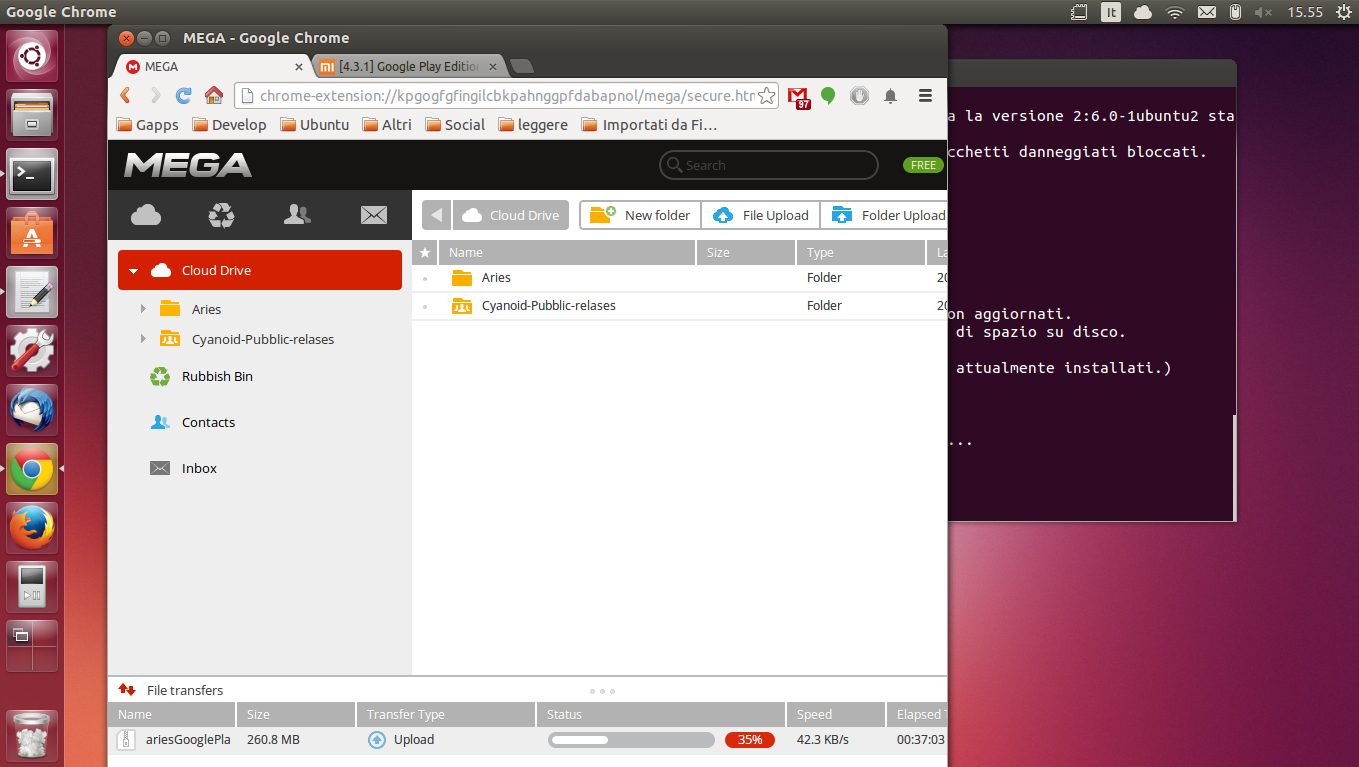Click the Chrome back arrow

(x=125, y=95)
